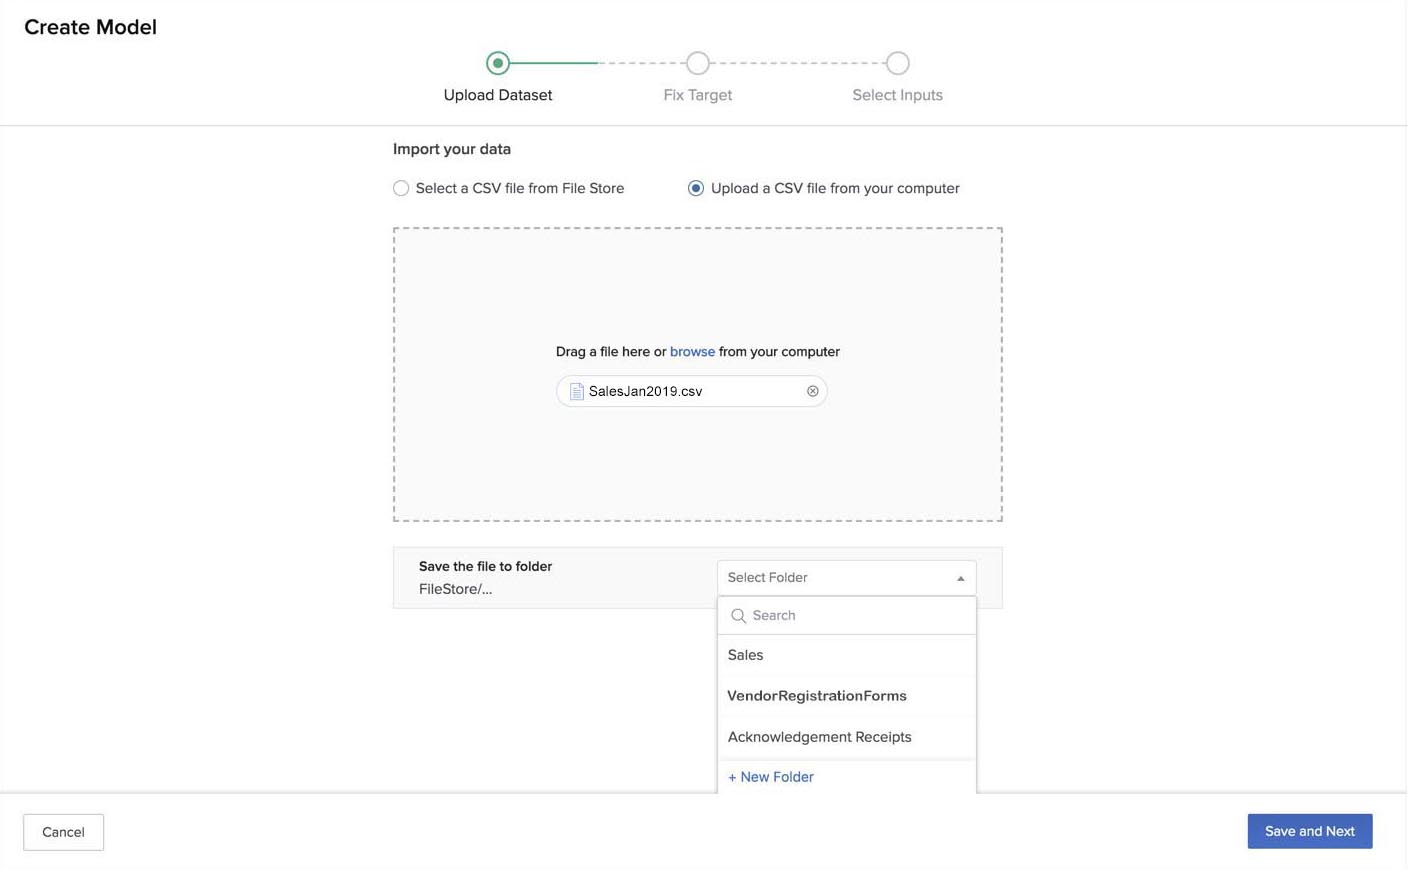1408x870 pixels.
Task: Click the CSV file document icon
Action: tap(576, 391)
